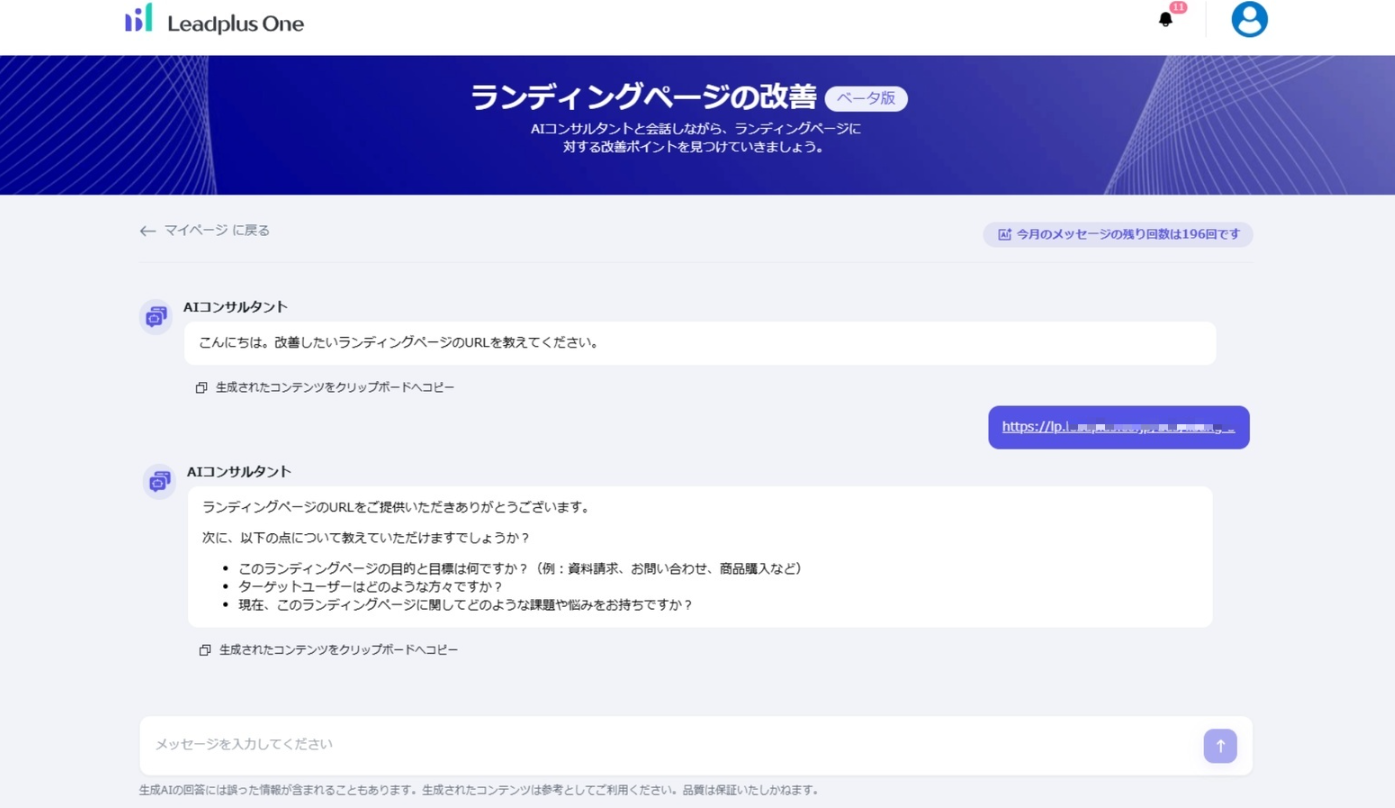Image resolution: width=1395 pixels, height=808 pixels.
Task: Open the user account avatar menu
Action: click(x=1249, y=19)
